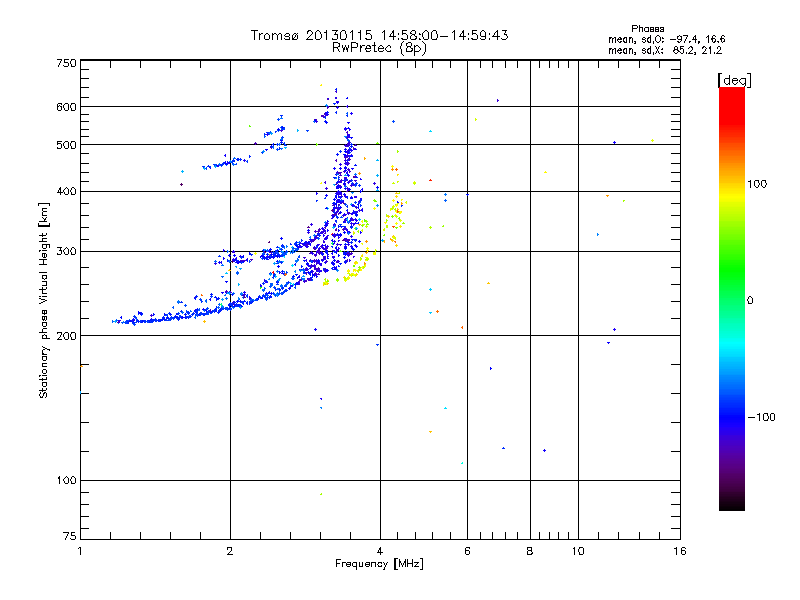Click the y-axis tick label '500'
Viewport: 800px width, 600px height.
point(66,145)
